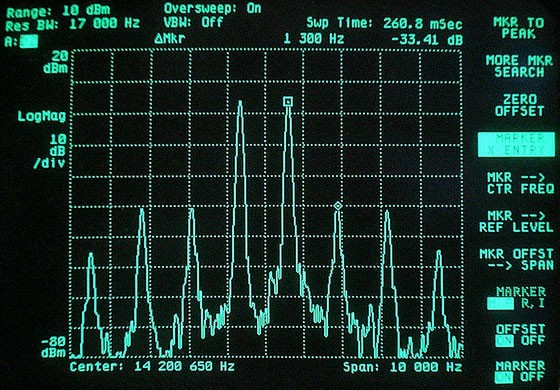Click the square reference marker on the peak
The width and height of the screenshot is (560, 390).
[x=288, y=102]
